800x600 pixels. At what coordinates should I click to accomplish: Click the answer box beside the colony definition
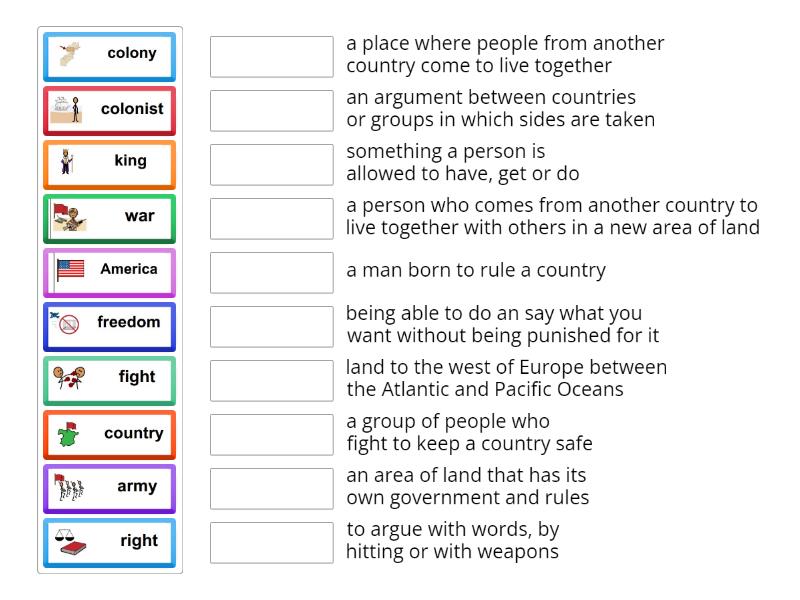tap(271, 54)
